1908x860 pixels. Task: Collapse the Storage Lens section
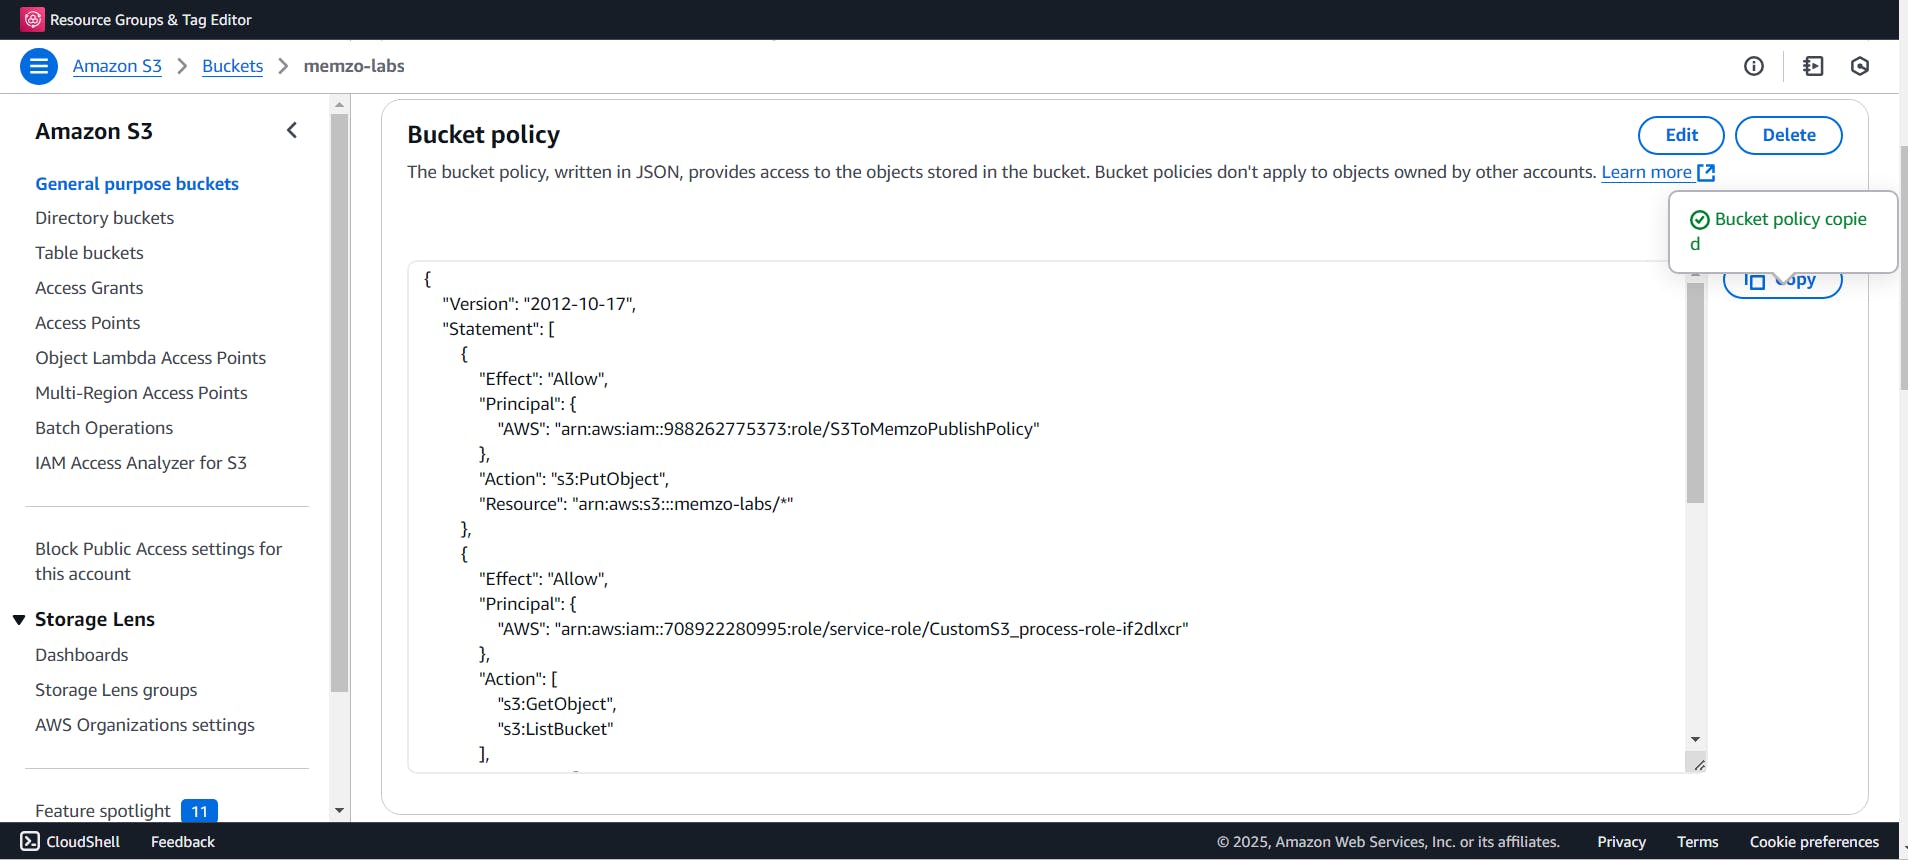[19, 620]
